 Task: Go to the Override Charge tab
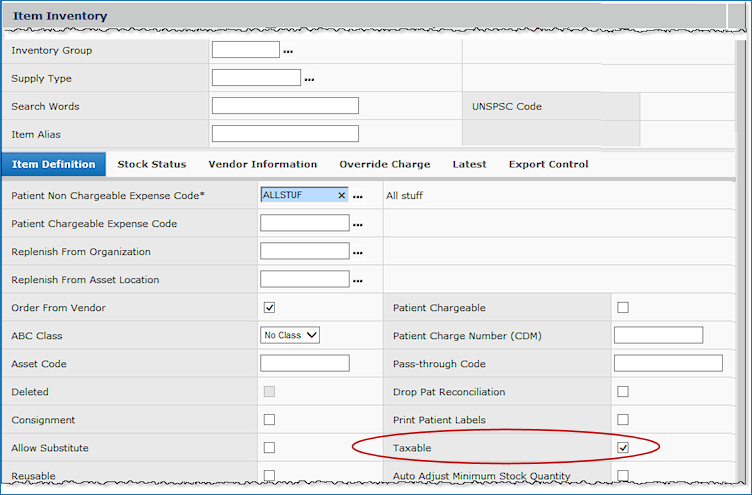point(384,164)
